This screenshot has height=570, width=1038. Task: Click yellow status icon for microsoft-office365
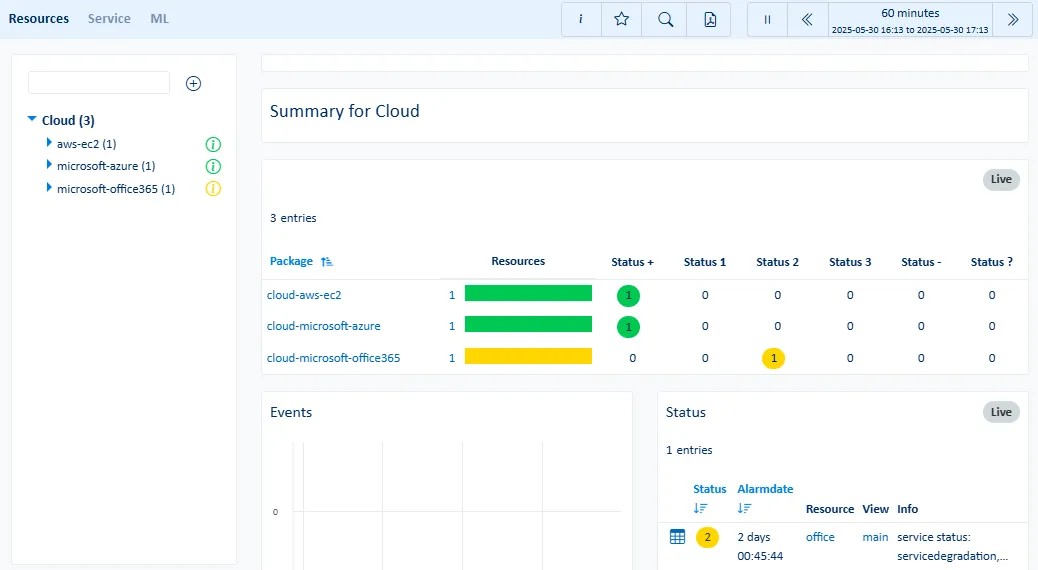pyautogui.click(x=213, y=188)
